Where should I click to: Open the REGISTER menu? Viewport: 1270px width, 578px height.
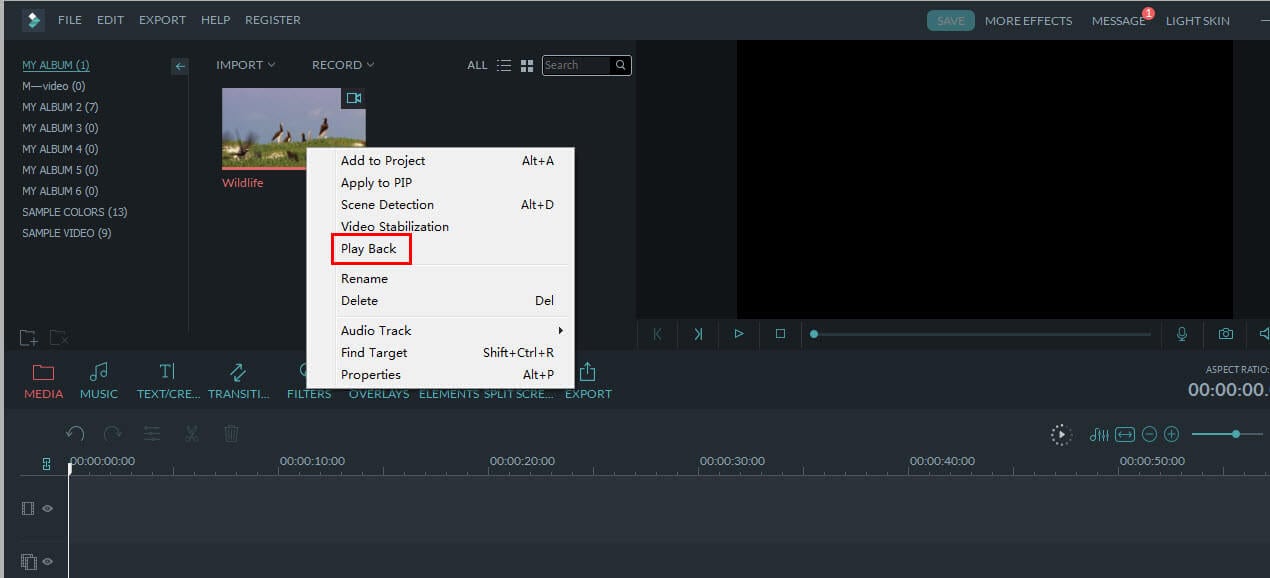pos(273,20)
